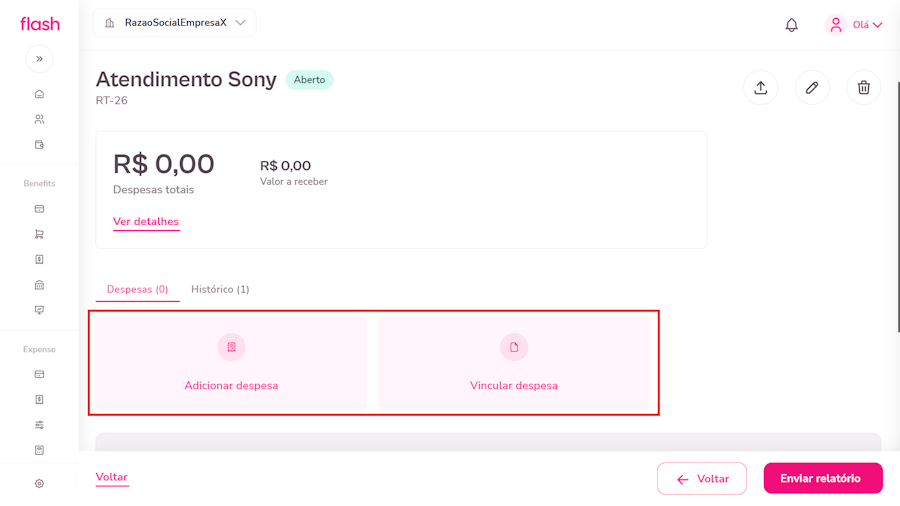Open the Olá user profile menu
Screen dimensions: 900x506
click(x=854, y=25)
